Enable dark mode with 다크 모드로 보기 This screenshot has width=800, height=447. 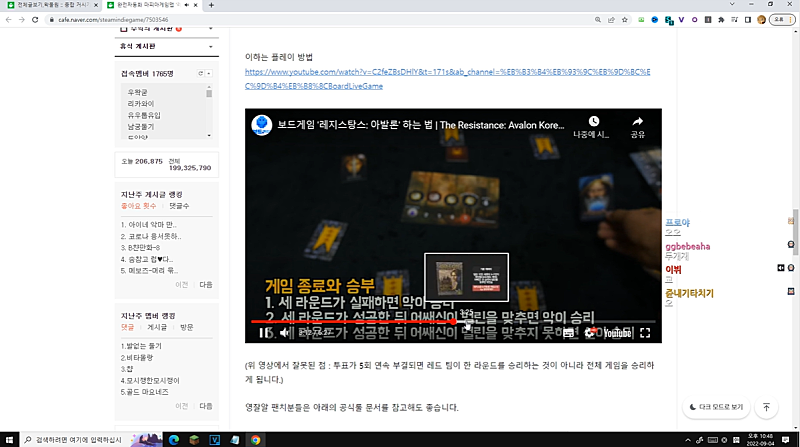[x=716, y=407]
